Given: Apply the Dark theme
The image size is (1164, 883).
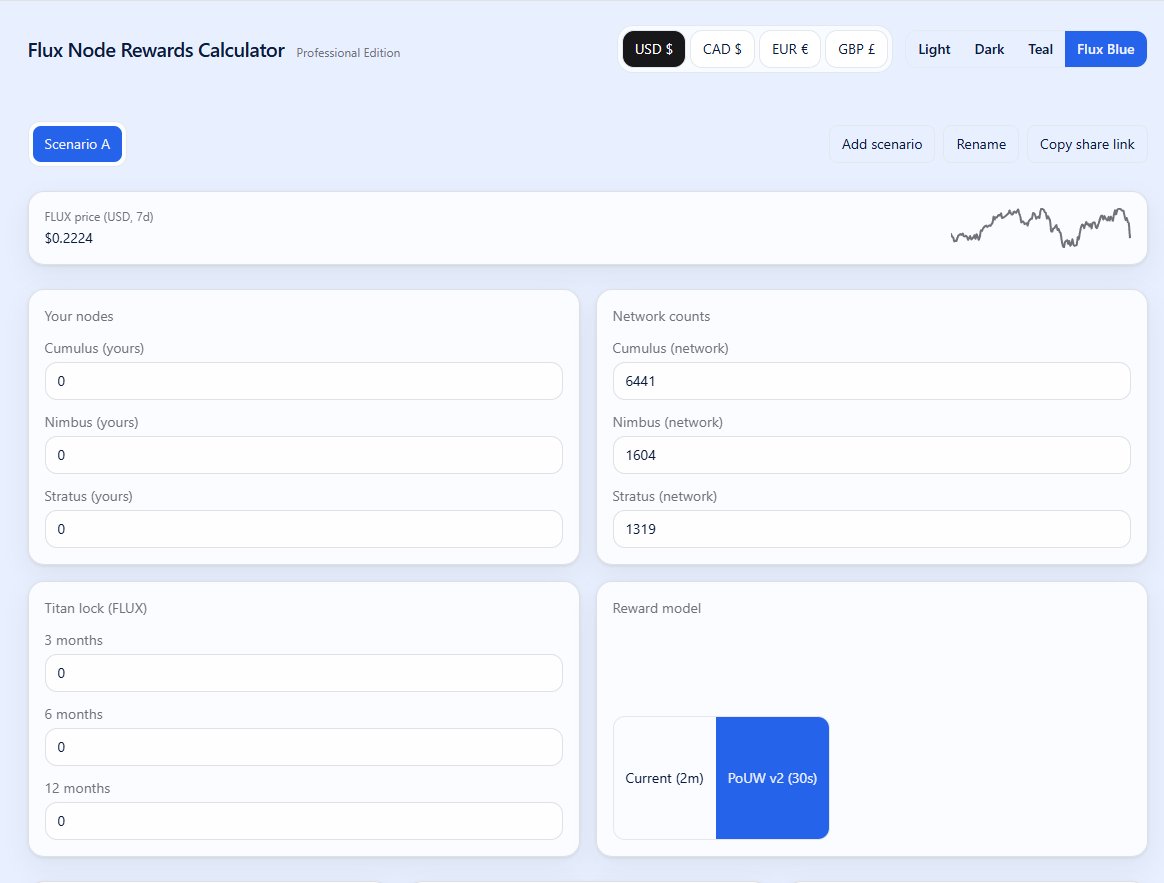Looking at the screenshot, I should tap(989, 49).
